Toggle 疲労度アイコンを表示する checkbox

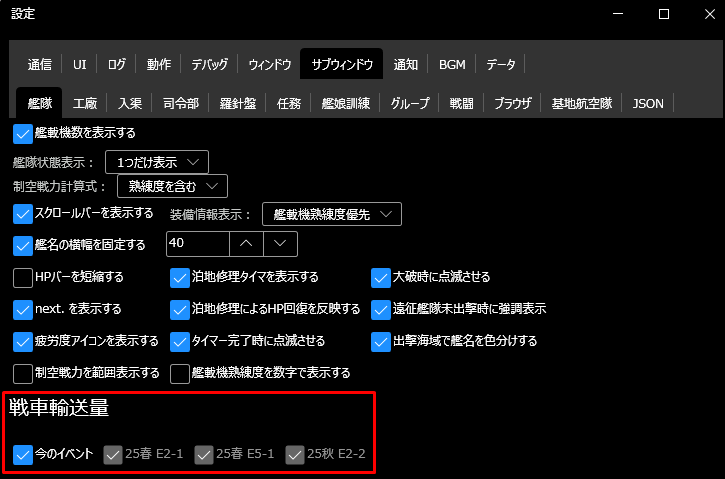(23, 342)
